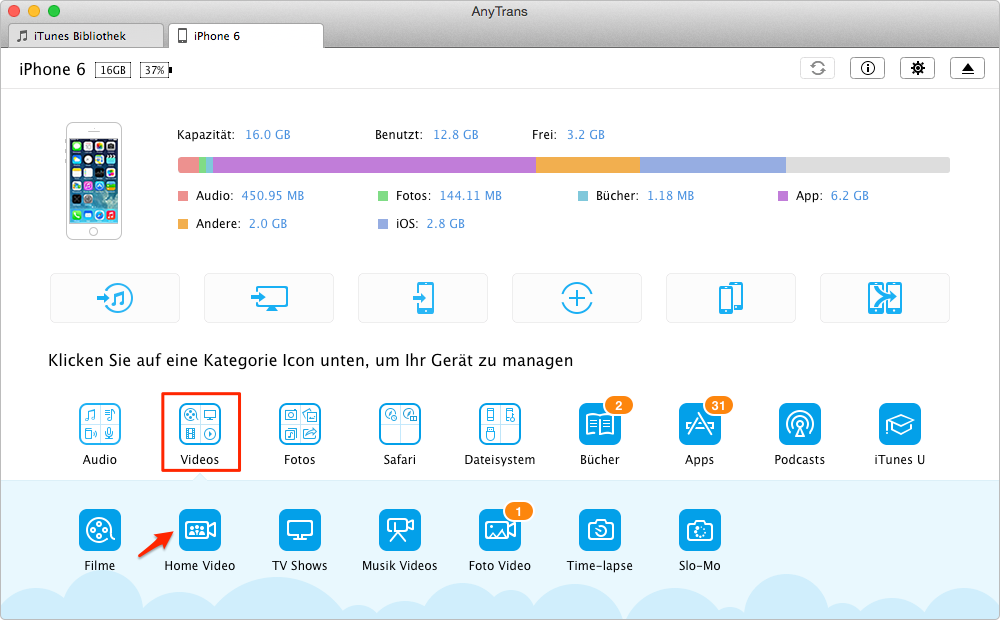Click the Audio size 450.95 MB
Image resolution: width=1000 pixels, height=620 pixels.
(x=273, y=196)
